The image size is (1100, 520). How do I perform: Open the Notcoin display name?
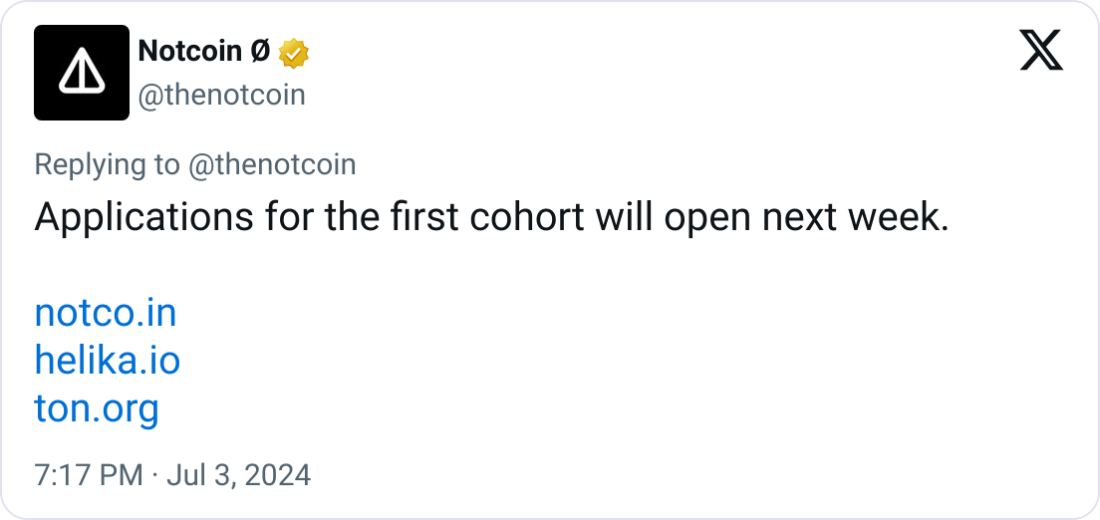[191, 51]
